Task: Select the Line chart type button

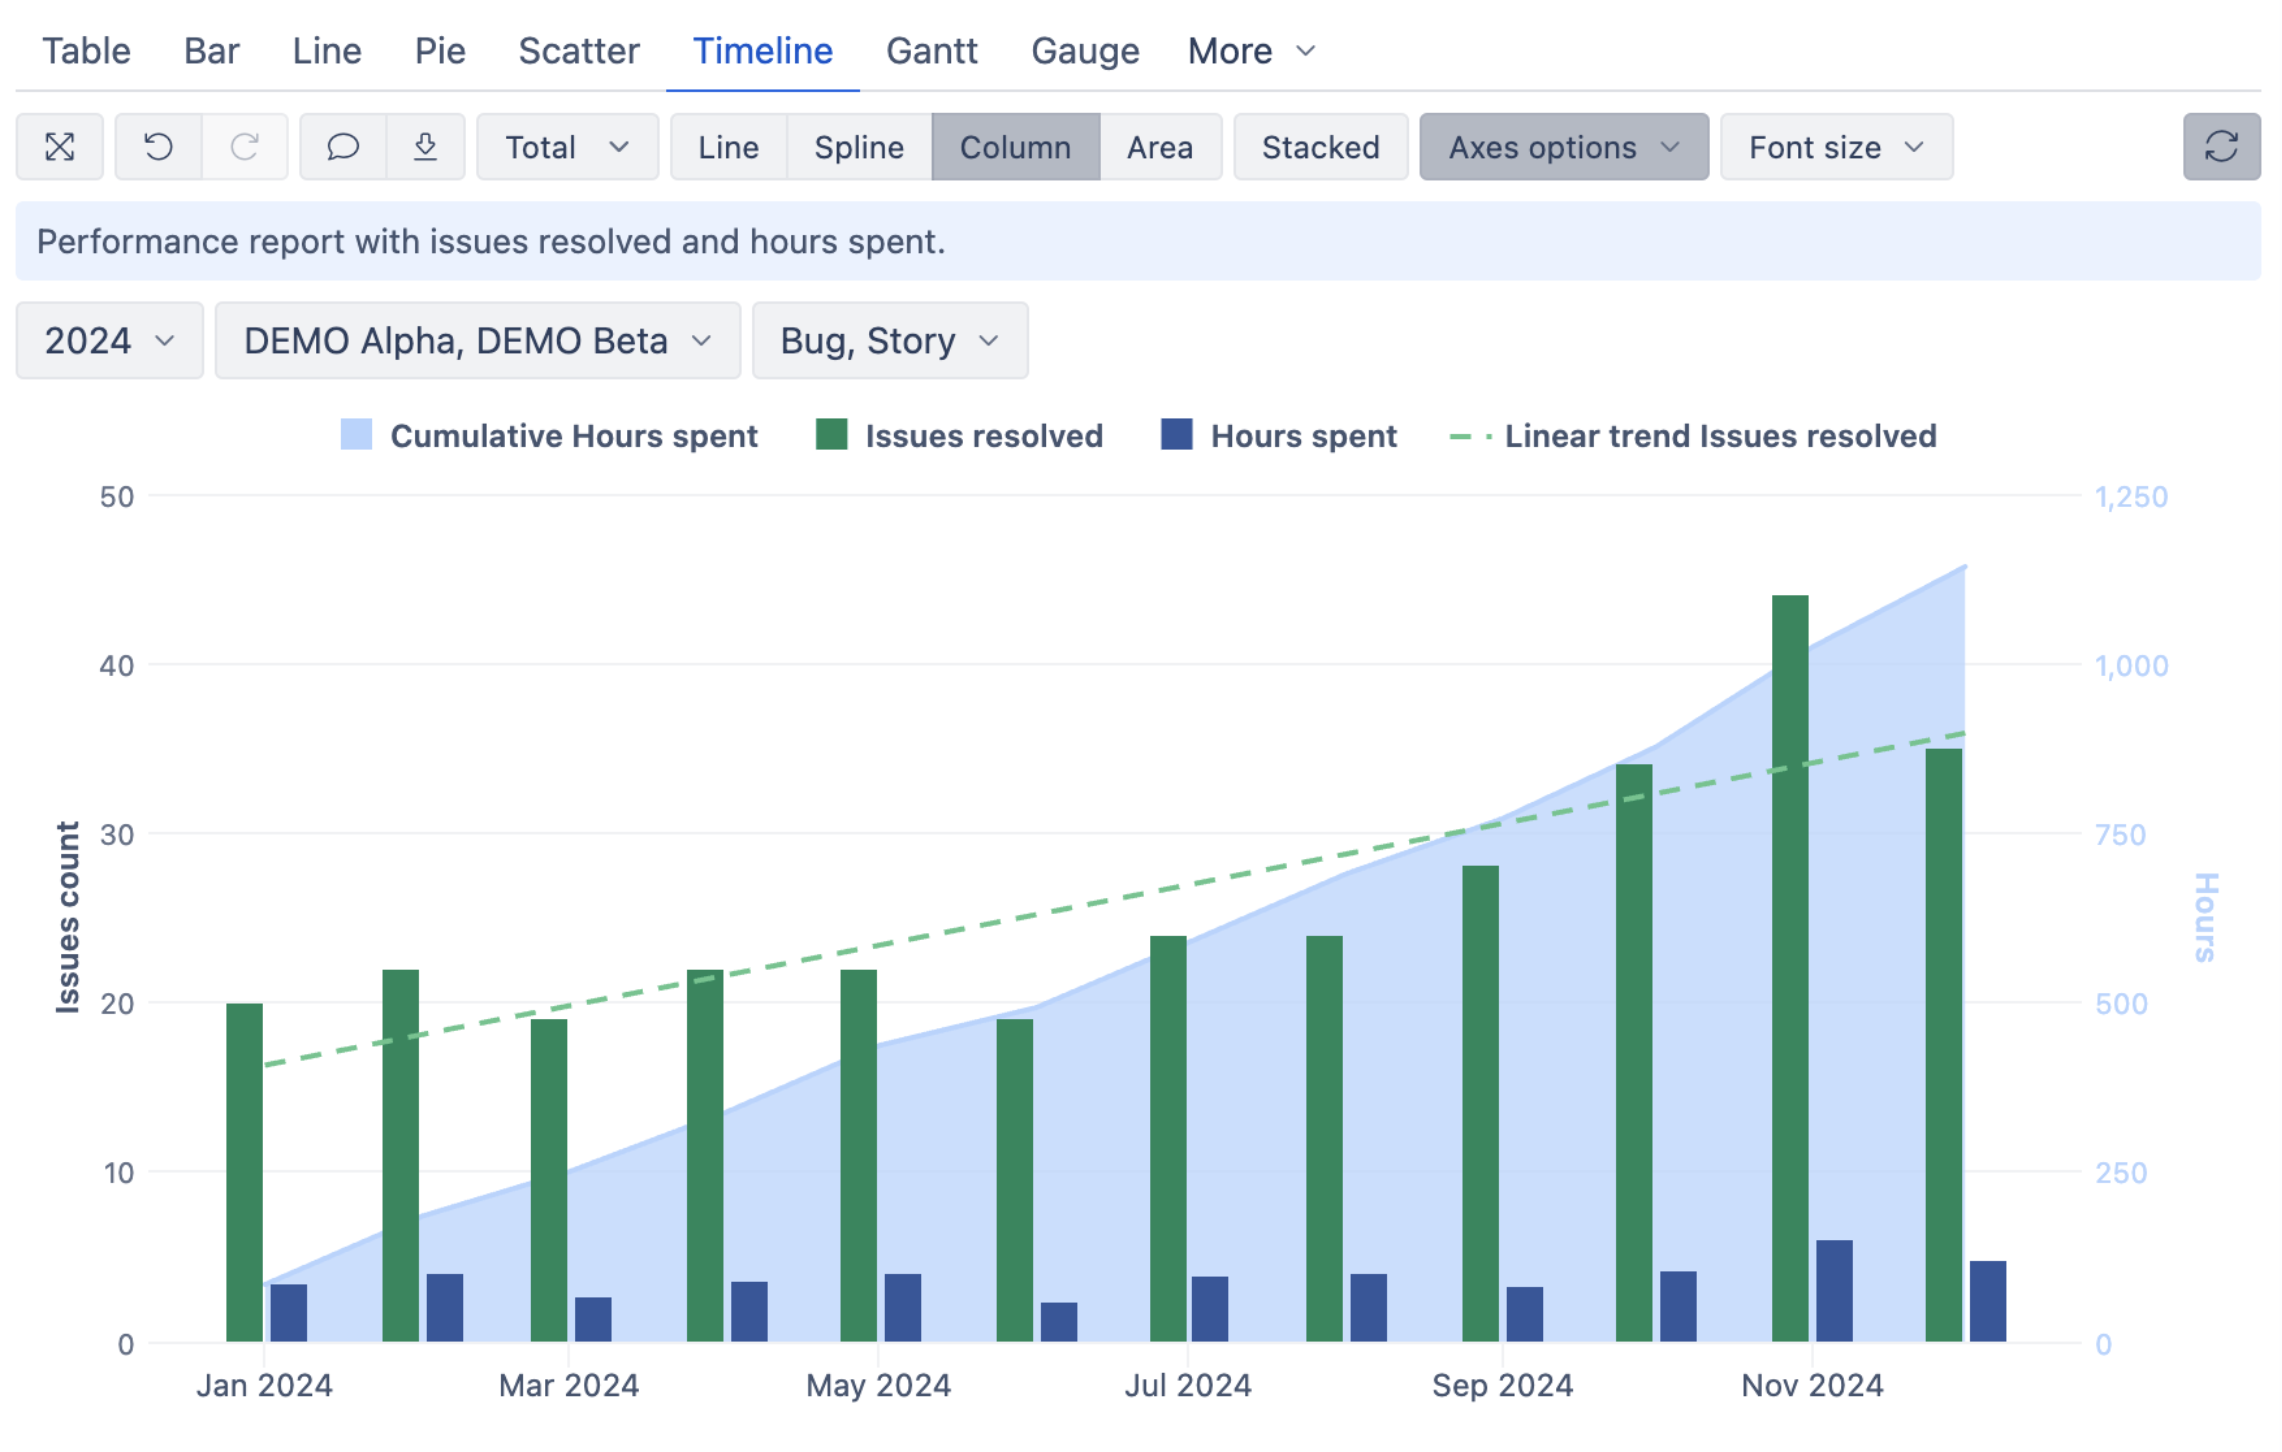Action: pos(727,147)
